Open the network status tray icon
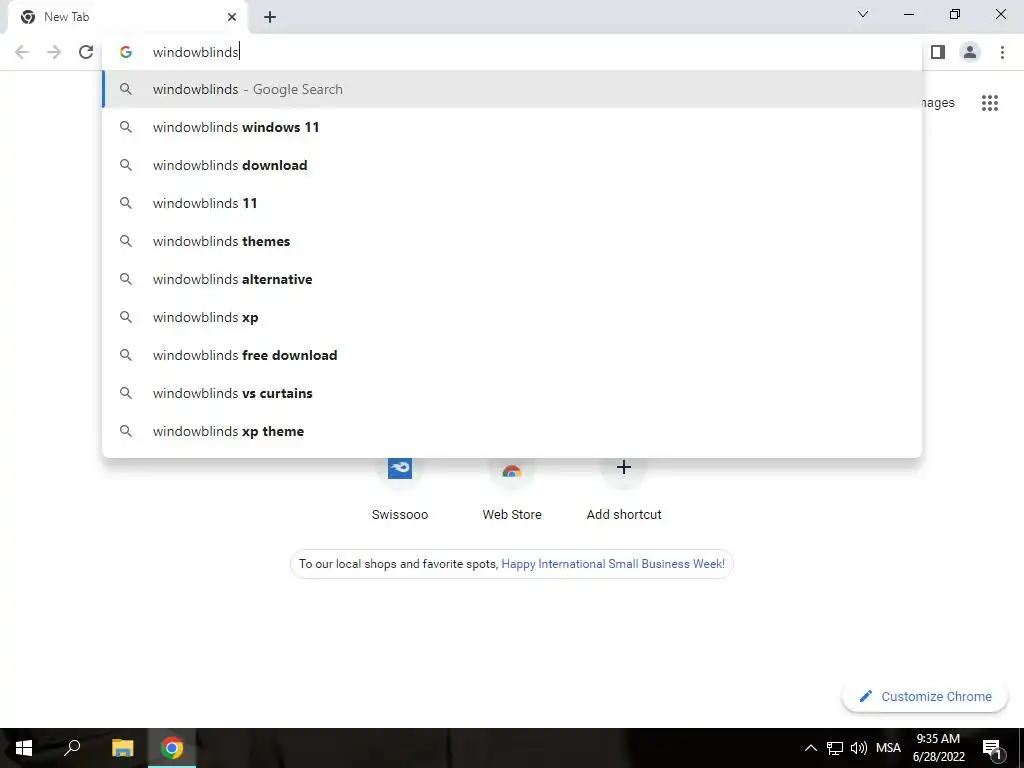The height and width of the screenshot is (768, 1024). point(835,748)
